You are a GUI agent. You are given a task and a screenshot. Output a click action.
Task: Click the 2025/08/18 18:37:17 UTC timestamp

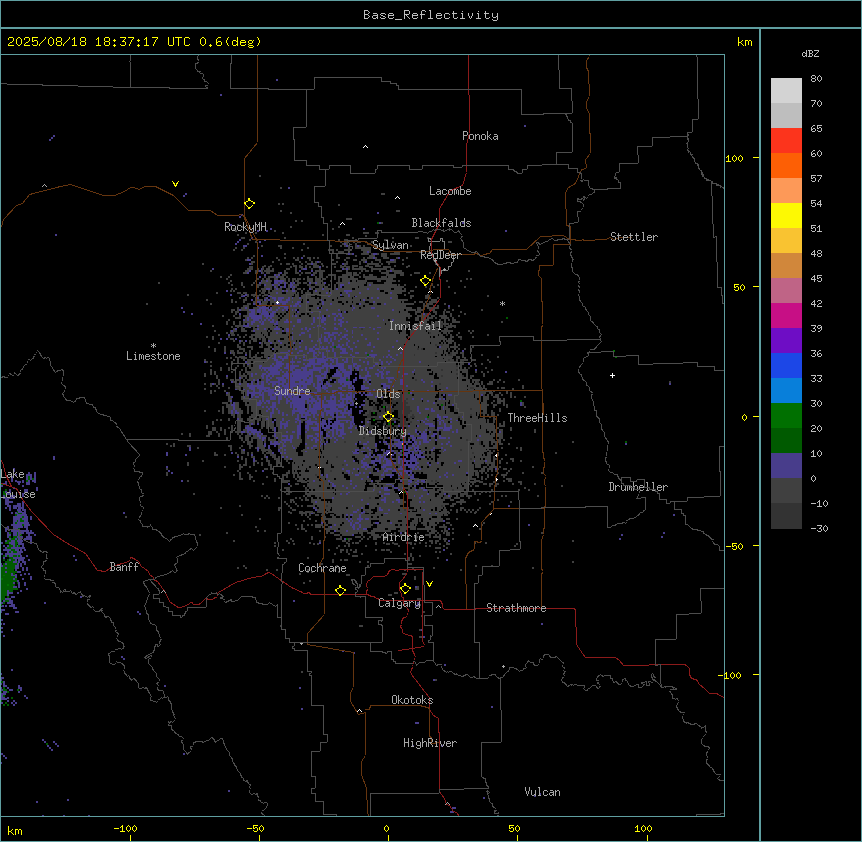(x=98, y=42)
